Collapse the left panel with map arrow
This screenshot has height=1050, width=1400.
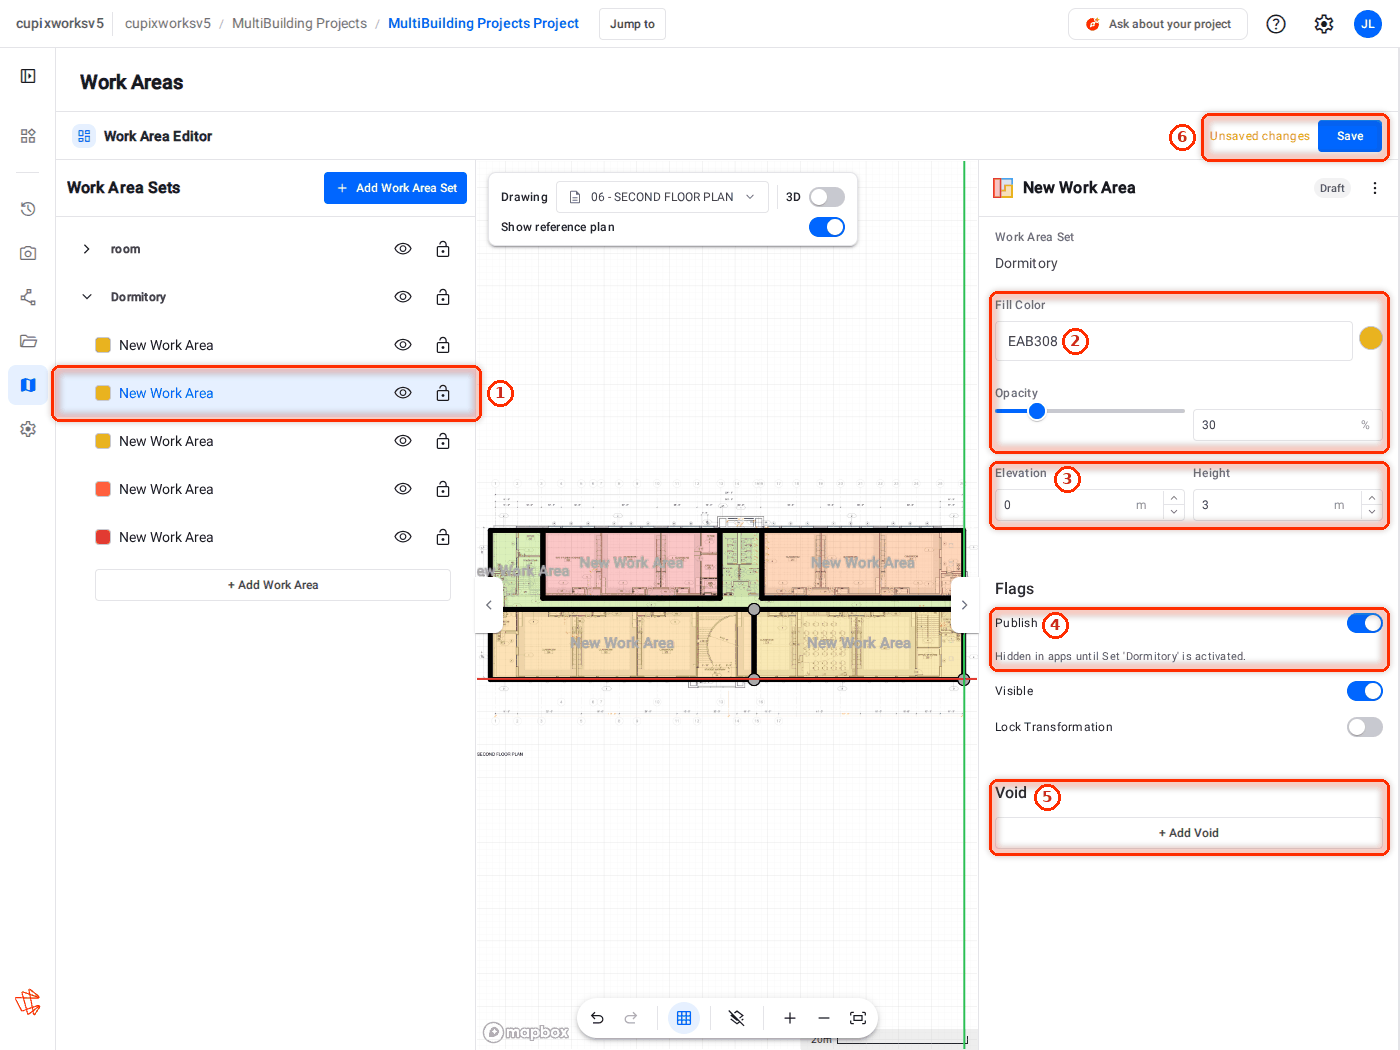pos(488,605)
